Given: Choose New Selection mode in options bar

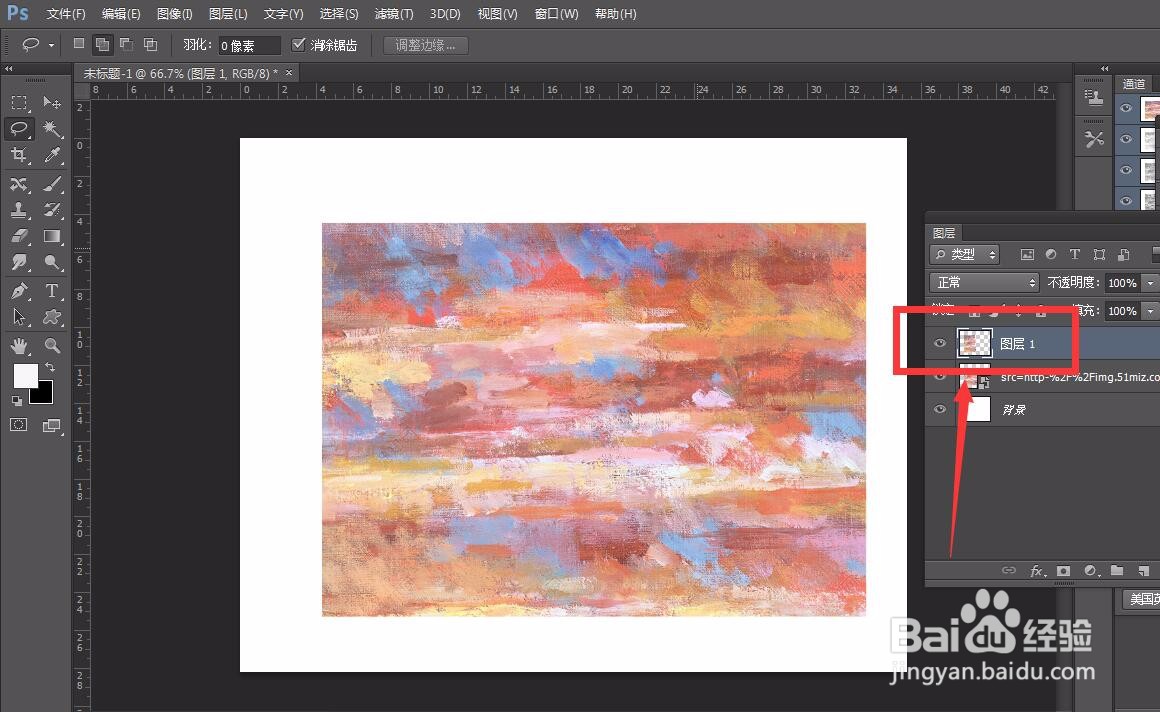Looking at the screenshot, I should click(78, 44).
